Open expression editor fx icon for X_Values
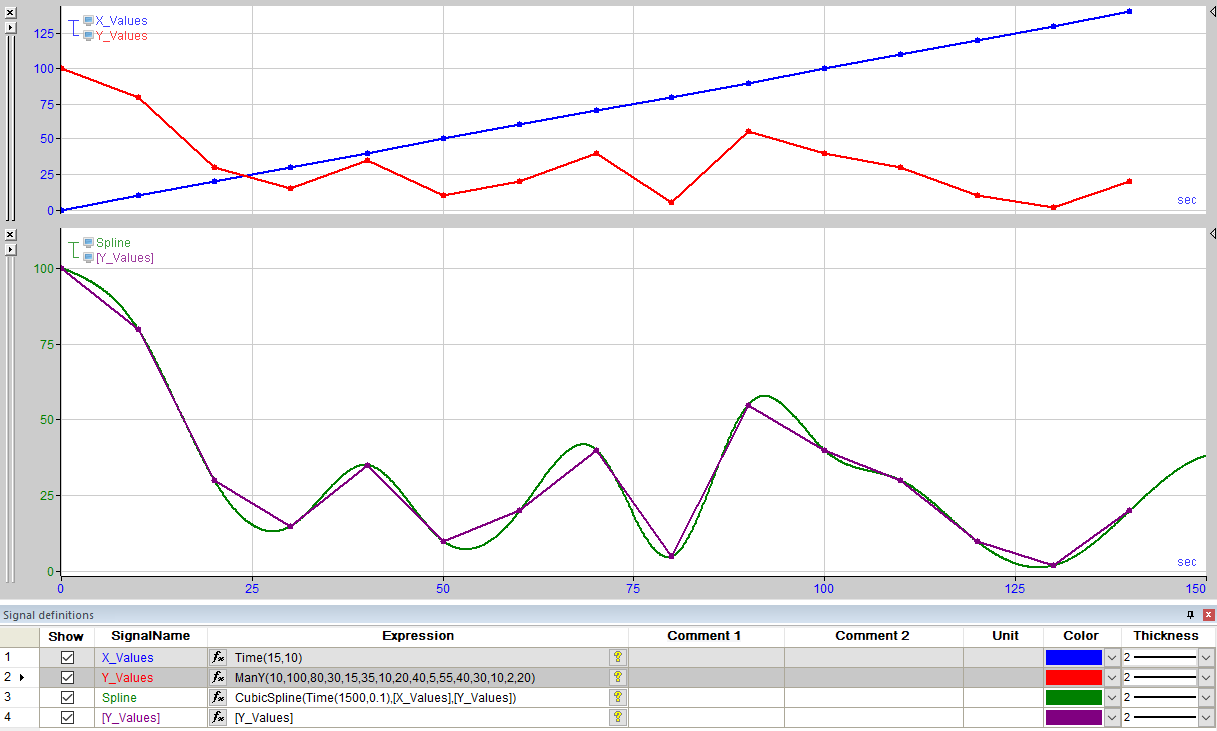1217x731 pixels. [x=218, y=657]
